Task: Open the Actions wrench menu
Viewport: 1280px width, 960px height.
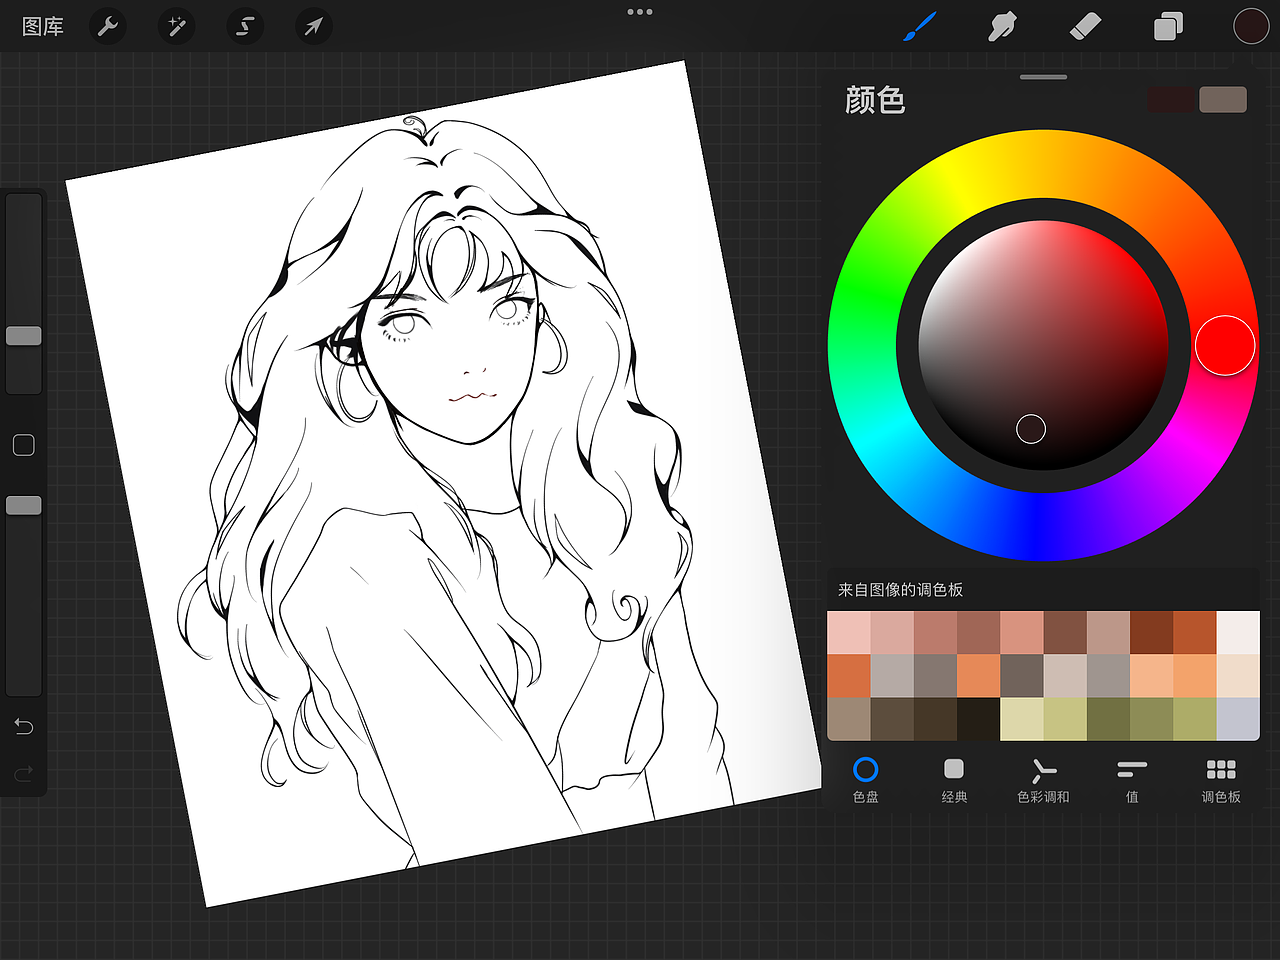Action: (108, 26)
